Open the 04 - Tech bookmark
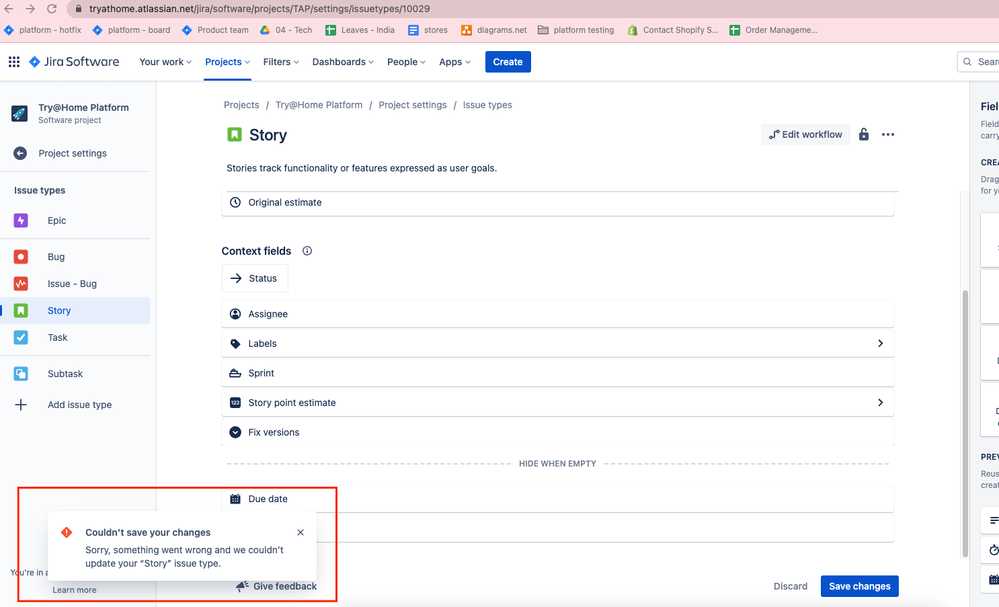The height and width of the screenshot is (607, 999). click(x=286, y=30)
